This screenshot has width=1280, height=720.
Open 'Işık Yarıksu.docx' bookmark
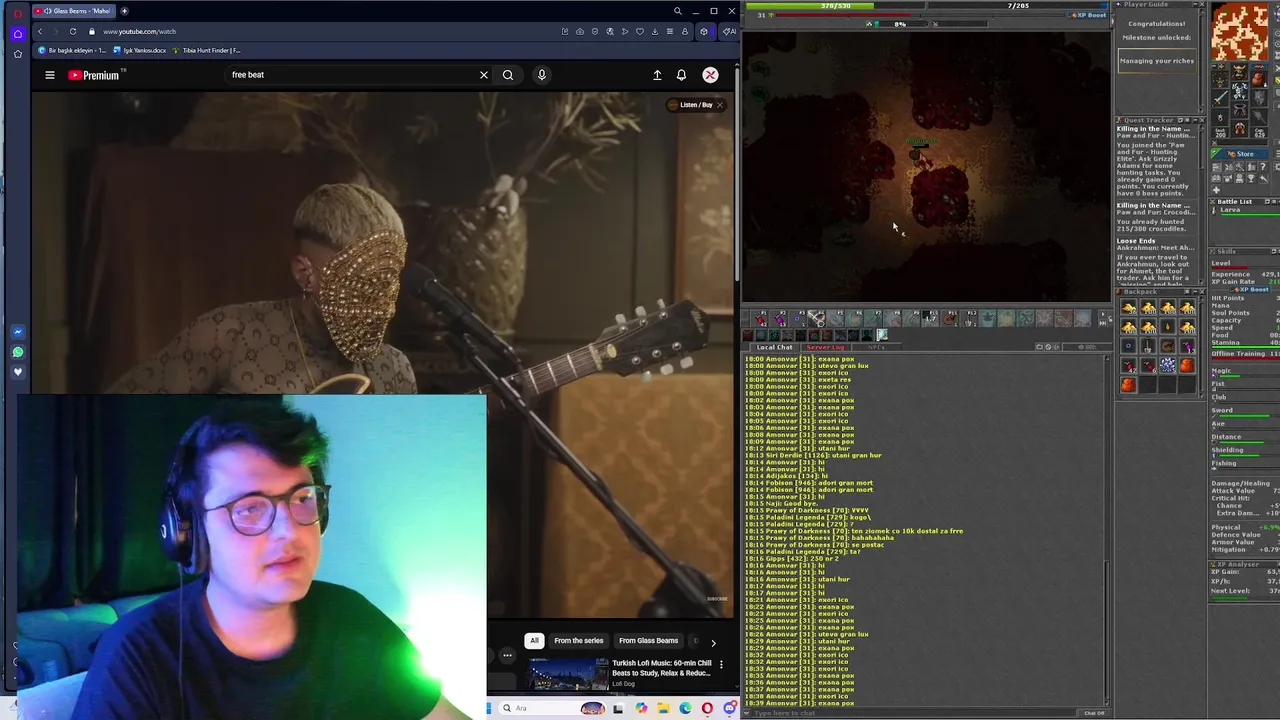pos(140,50)
